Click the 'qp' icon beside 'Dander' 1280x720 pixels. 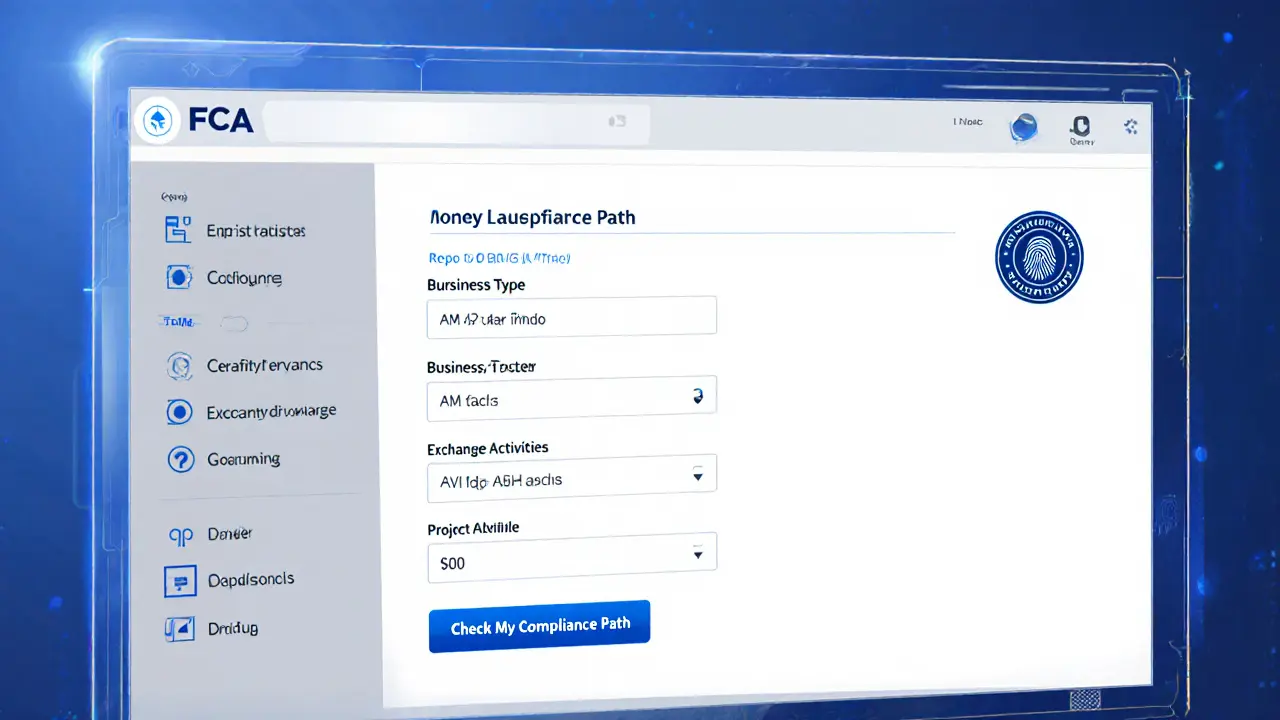click(180, 536)
